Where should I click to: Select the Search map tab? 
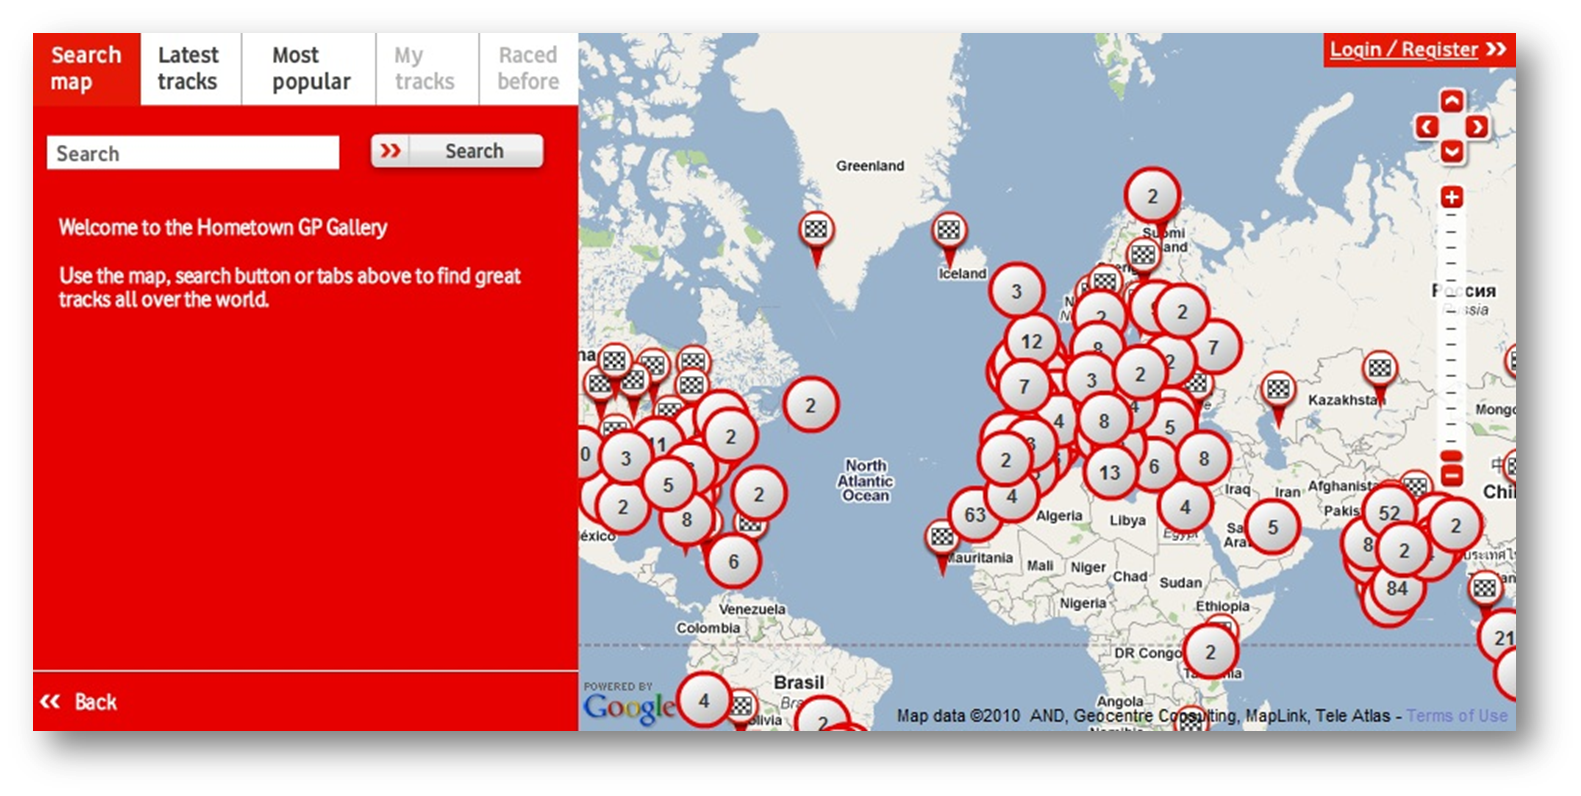86,69
